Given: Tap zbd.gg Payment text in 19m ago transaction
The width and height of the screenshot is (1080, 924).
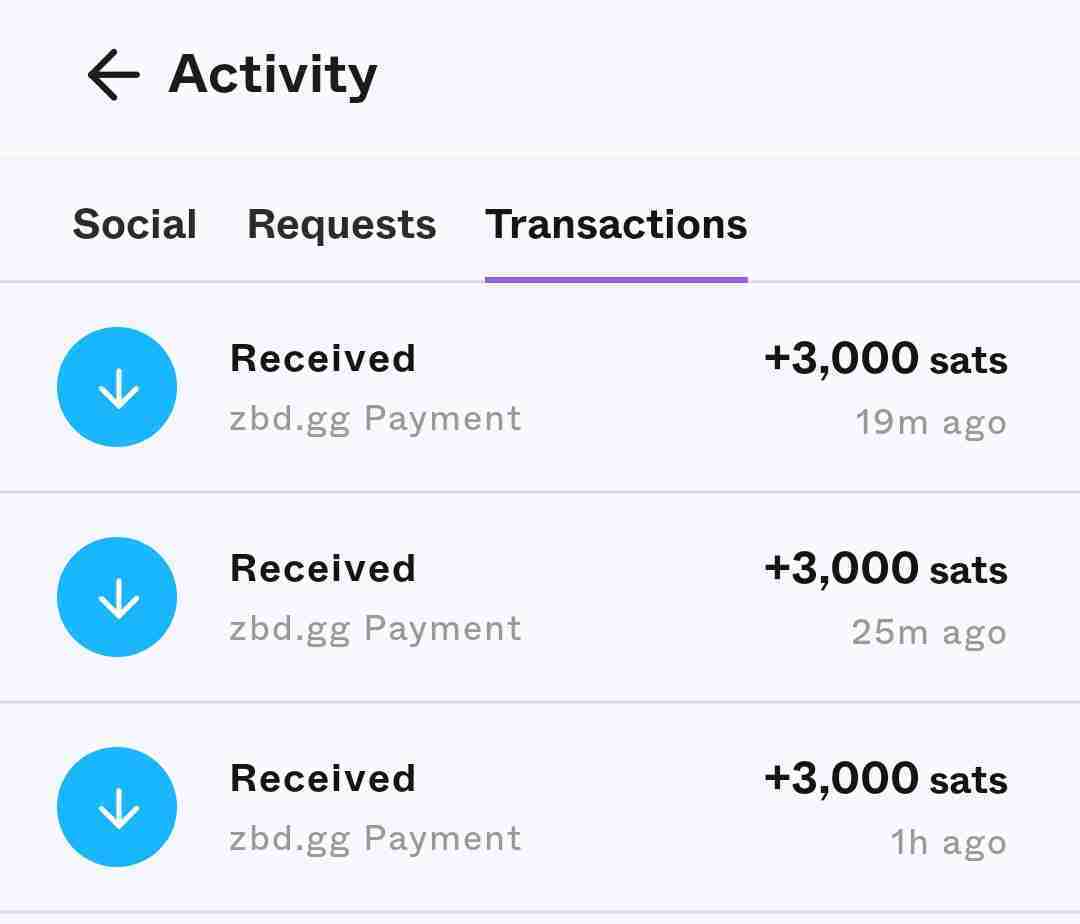Looking at the screenshot, I should coord(375,418).
